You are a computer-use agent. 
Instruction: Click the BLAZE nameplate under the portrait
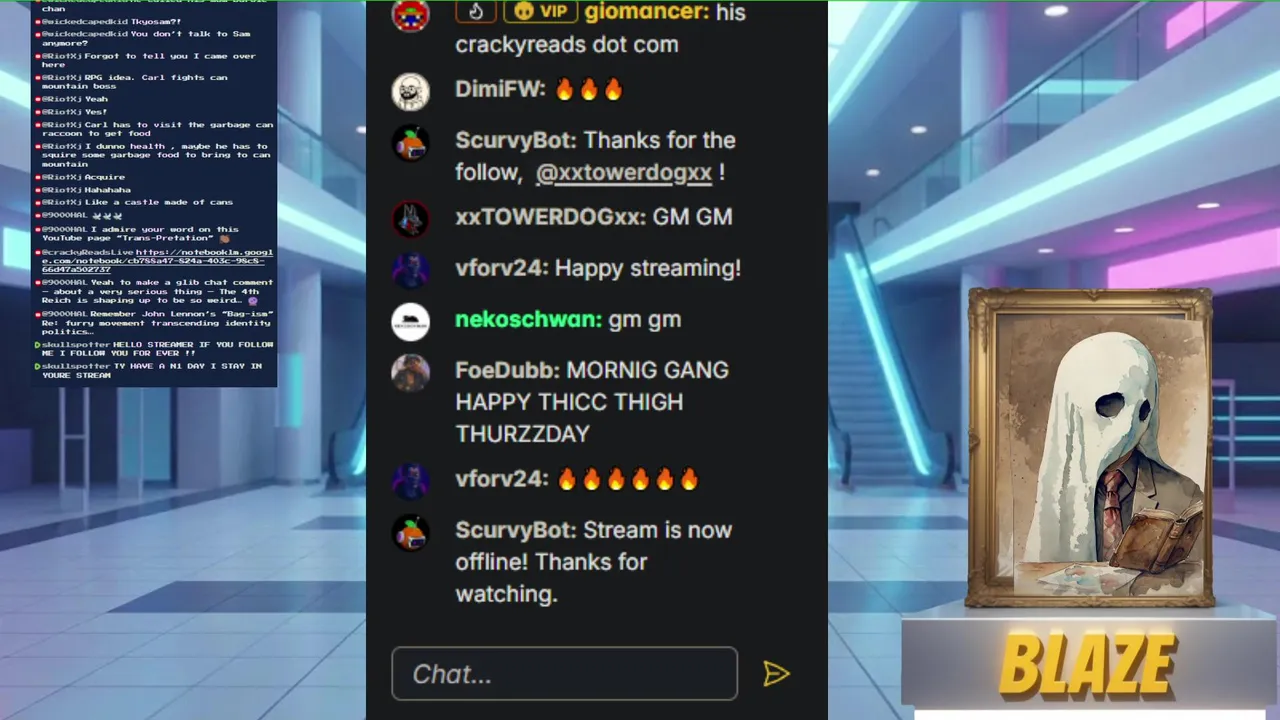pos(1088,665)
